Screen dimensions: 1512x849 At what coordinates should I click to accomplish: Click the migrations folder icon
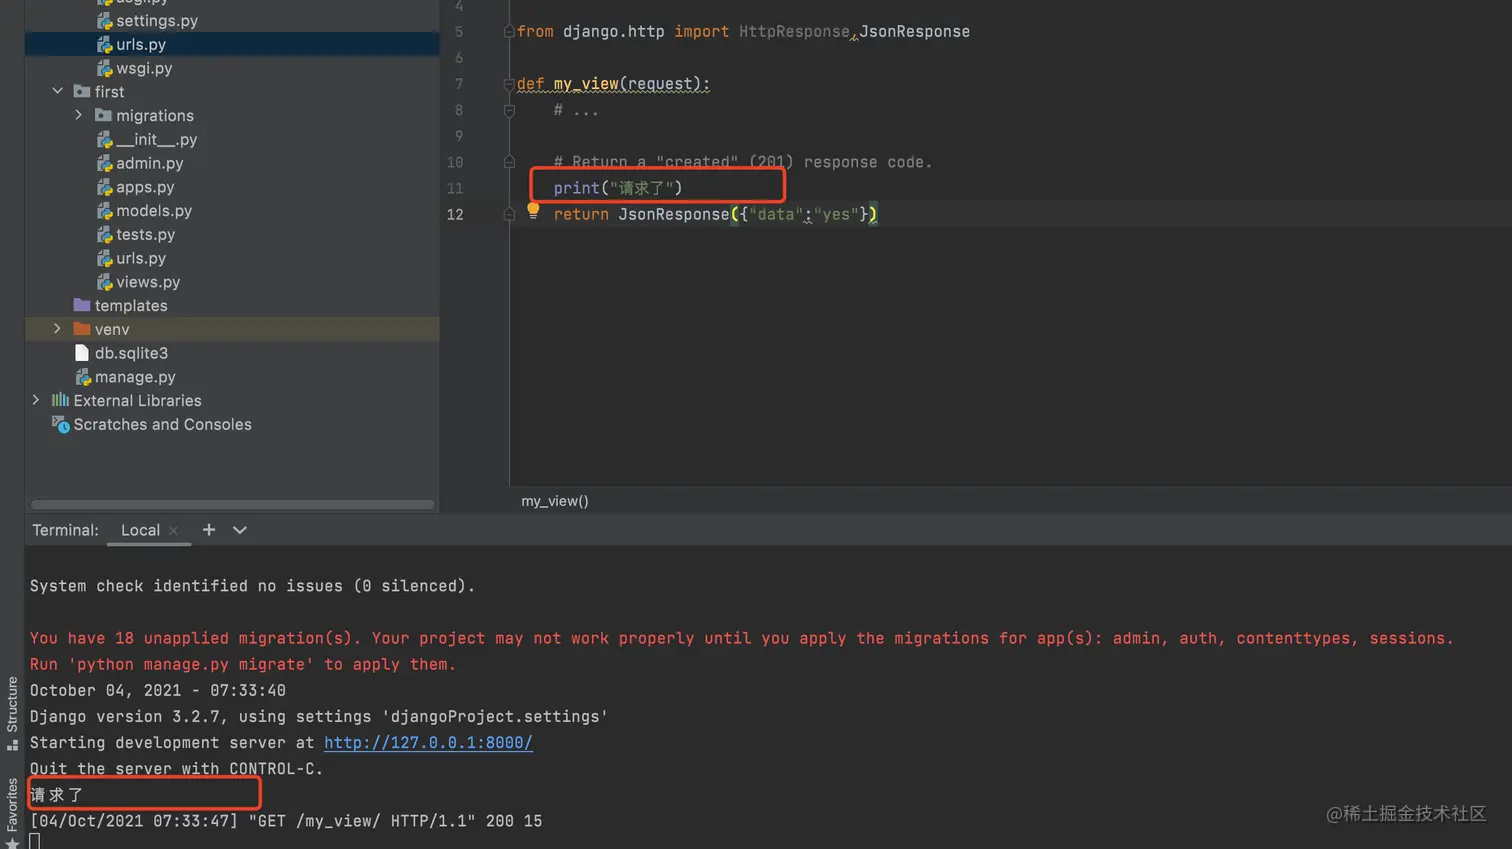[103, 116]
